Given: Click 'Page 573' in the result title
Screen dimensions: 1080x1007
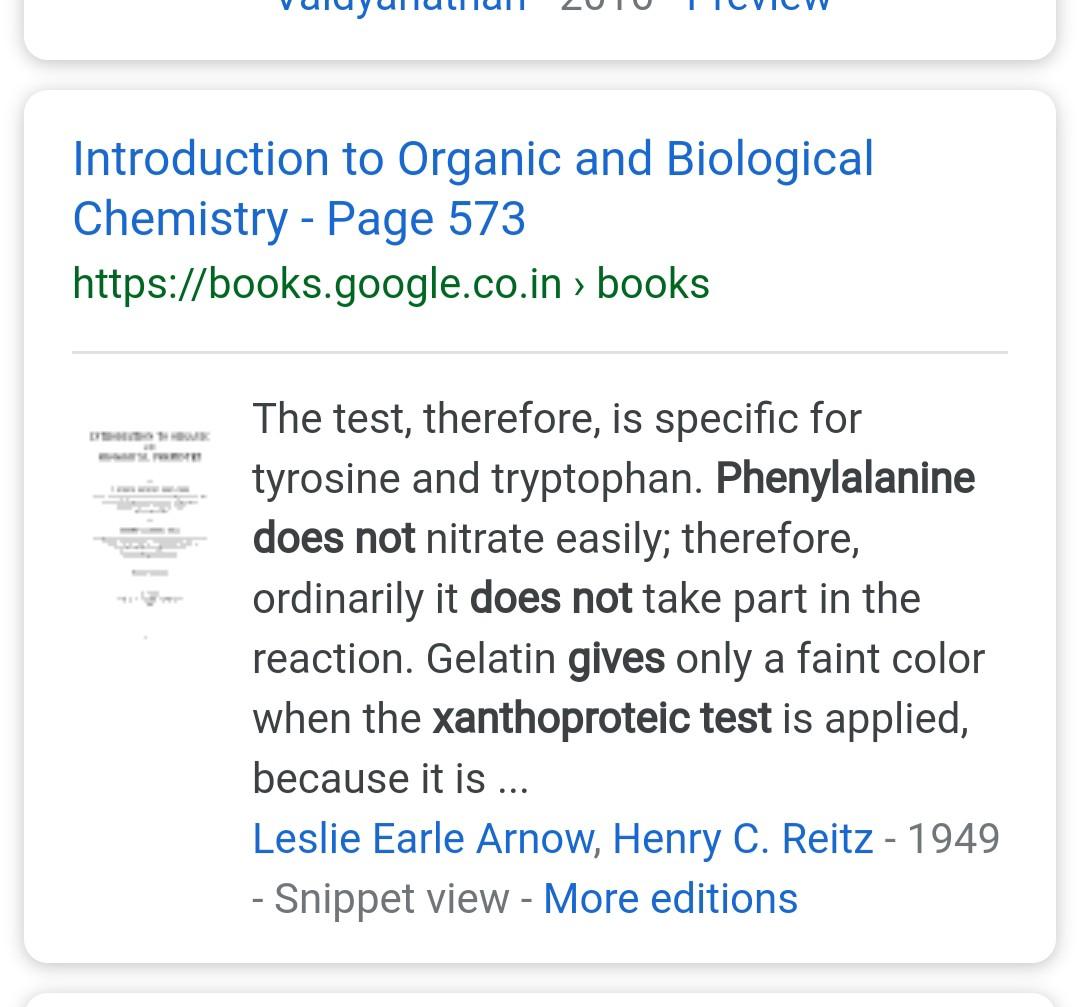Looking at the screenshot, I should [x=426, y=220].
